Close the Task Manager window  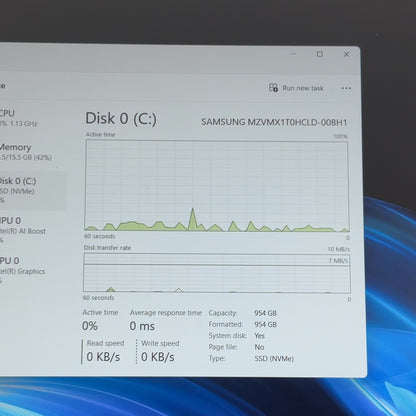pyautogui.click(x=347, y=54)
